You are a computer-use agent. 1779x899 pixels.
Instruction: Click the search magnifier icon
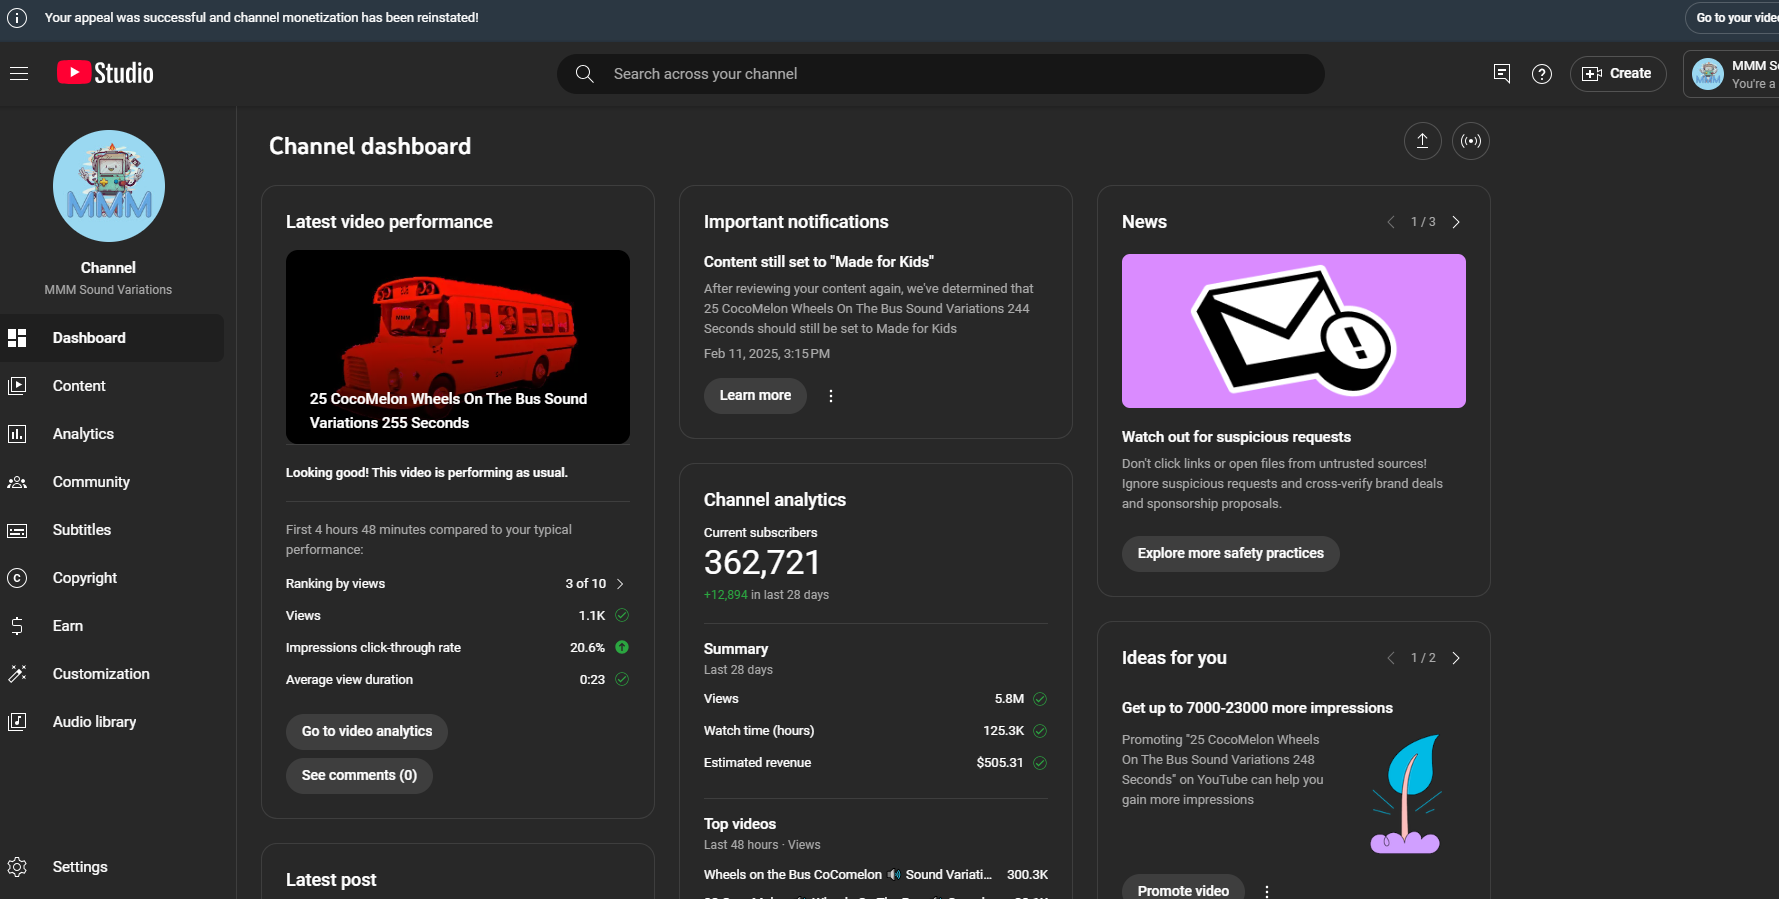click(x=585, y=74)
